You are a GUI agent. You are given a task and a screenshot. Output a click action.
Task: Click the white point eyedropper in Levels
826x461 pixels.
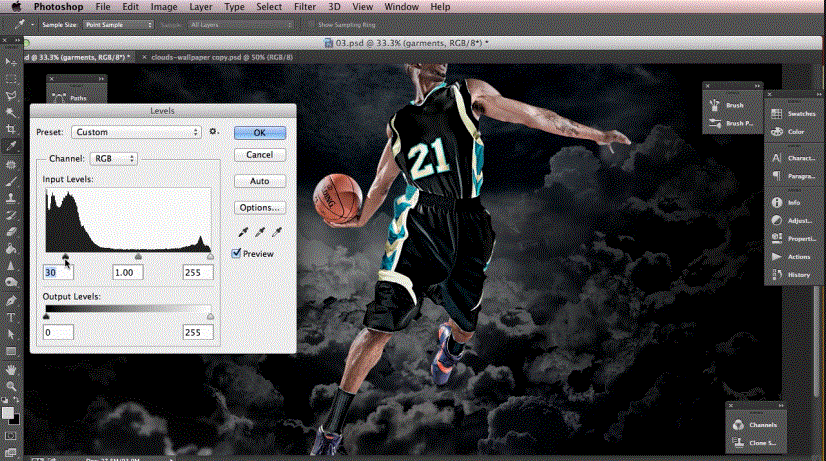coord(277,231)
